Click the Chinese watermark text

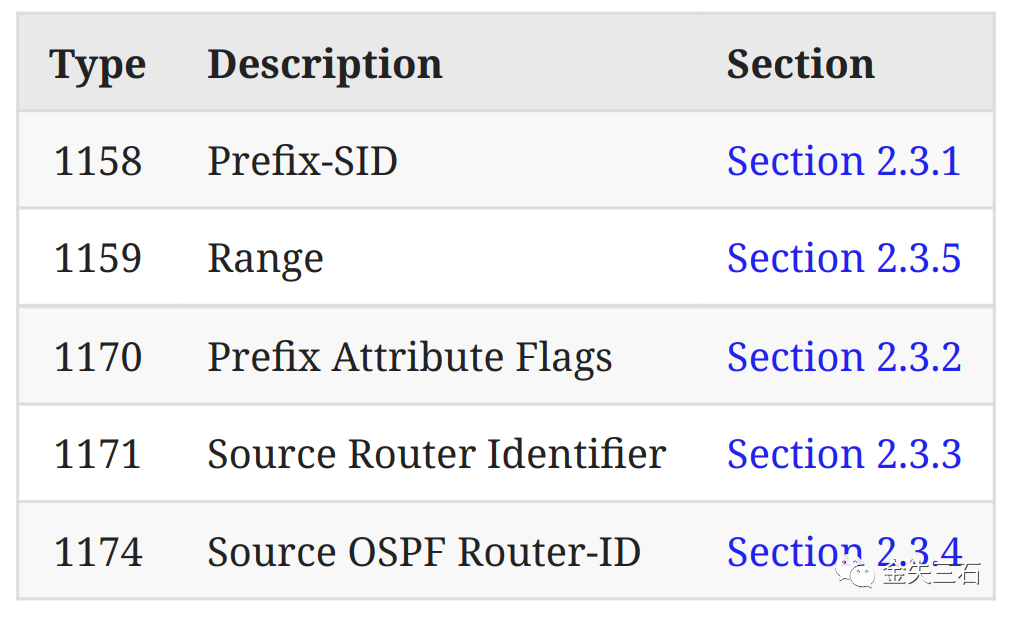coord(930,574)
